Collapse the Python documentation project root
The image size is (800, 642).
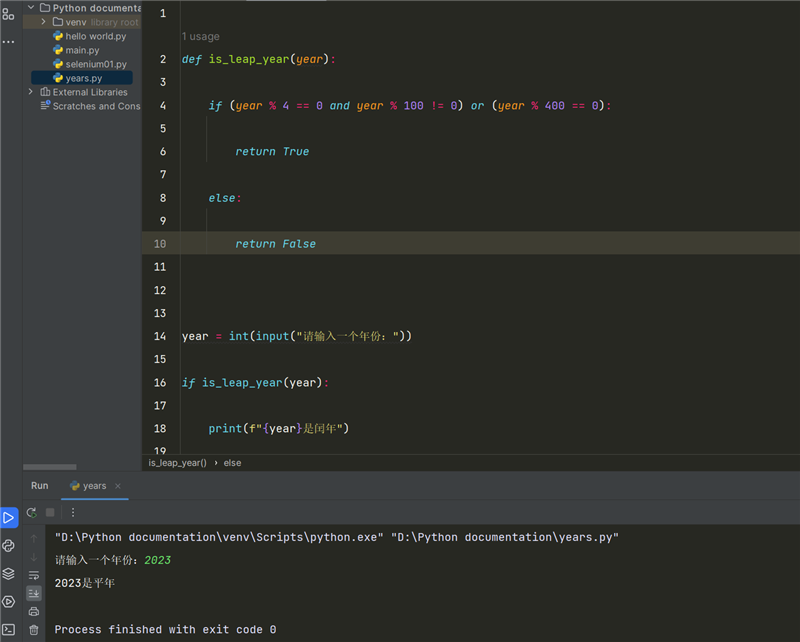31,8
